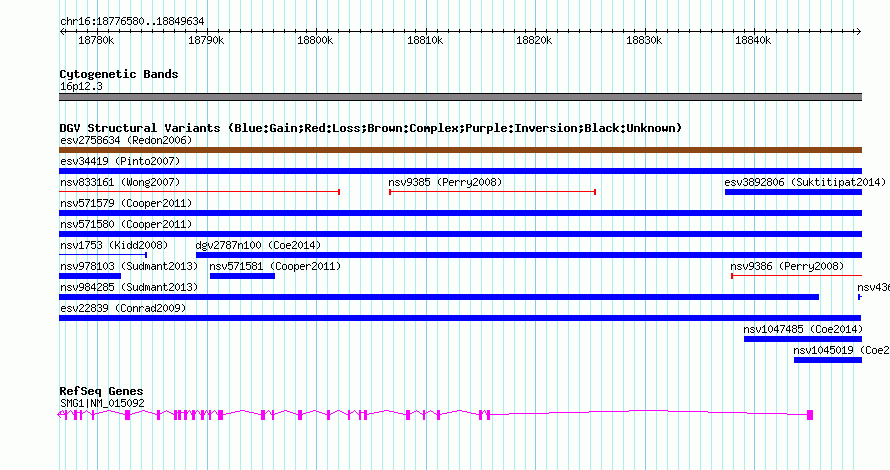
Task: Open the nsv1045019 variant label
Action: coord(841,350)
